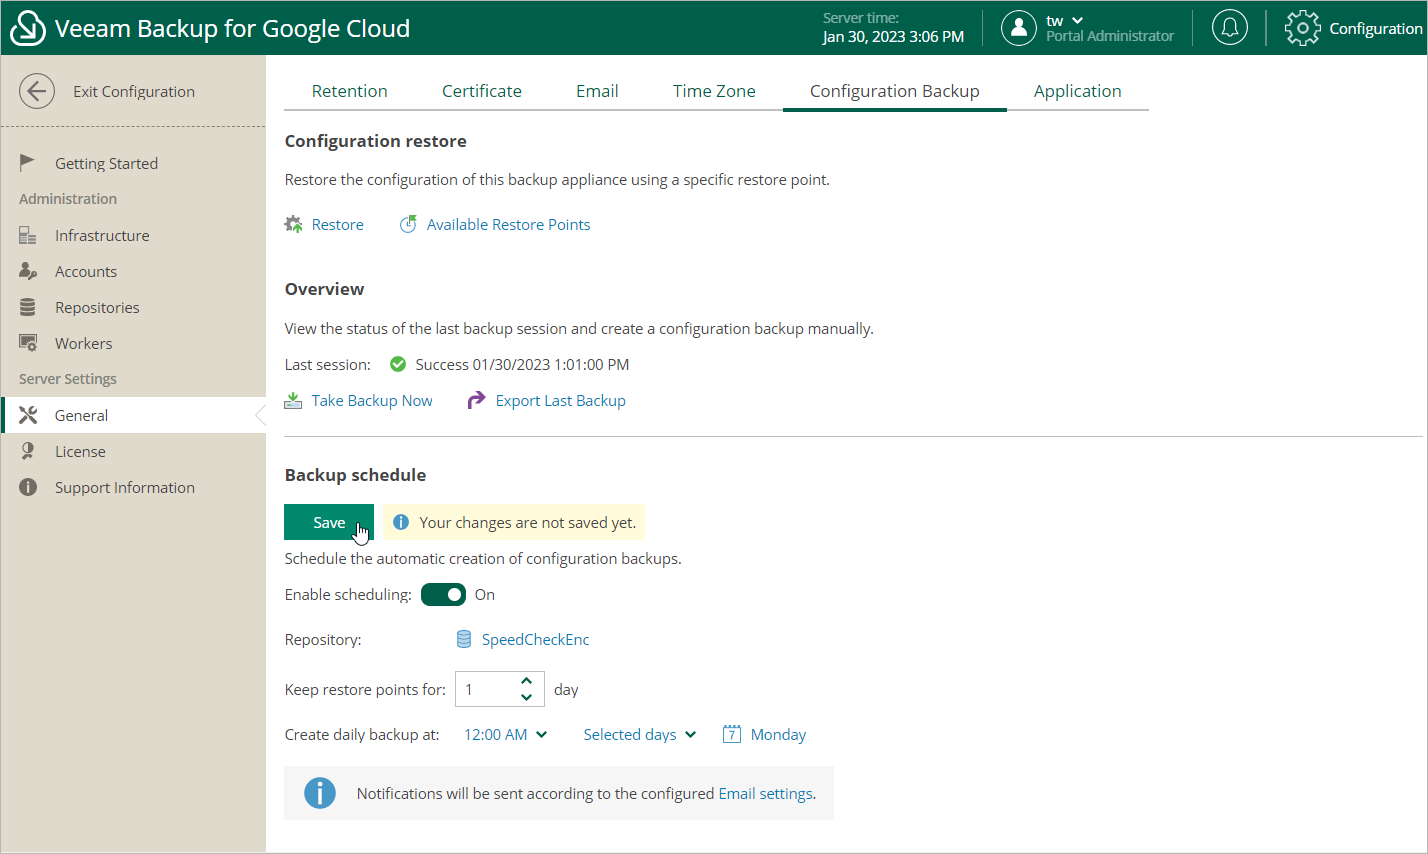
Task: Click the Getting Started flag icon
Action: pyautogui.click(x=27, y=162)
